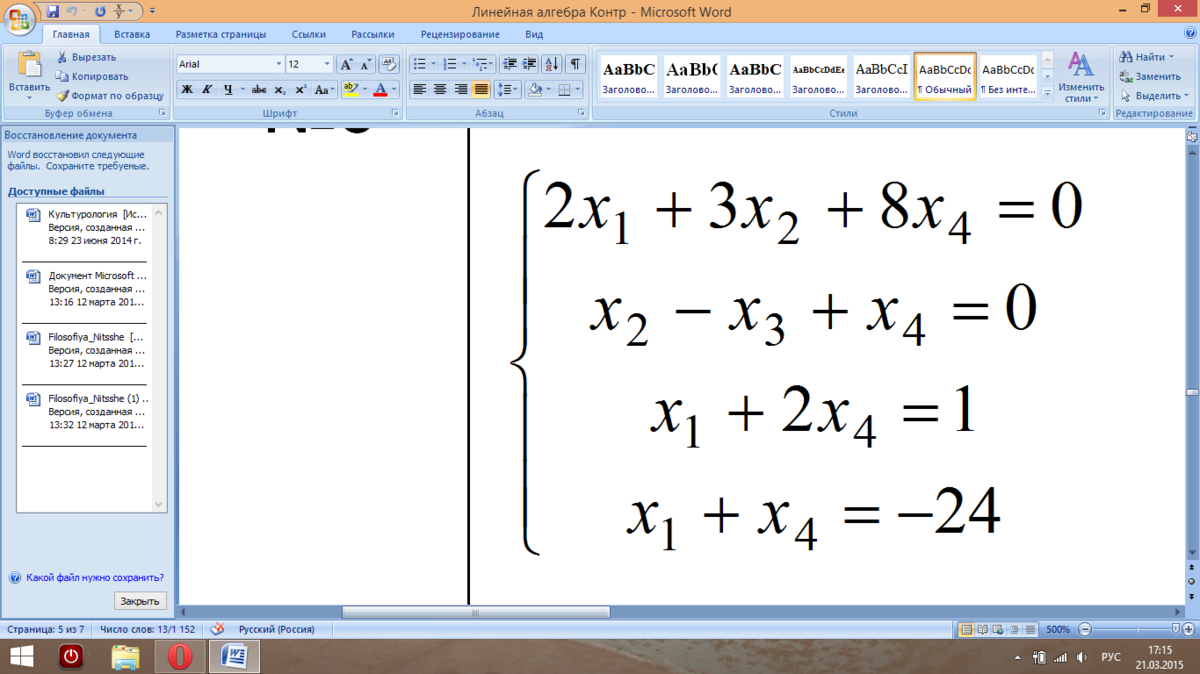Screen dimensions: 1200x674
Task: Click the Grow Font icon
Action: pos(347,64)
